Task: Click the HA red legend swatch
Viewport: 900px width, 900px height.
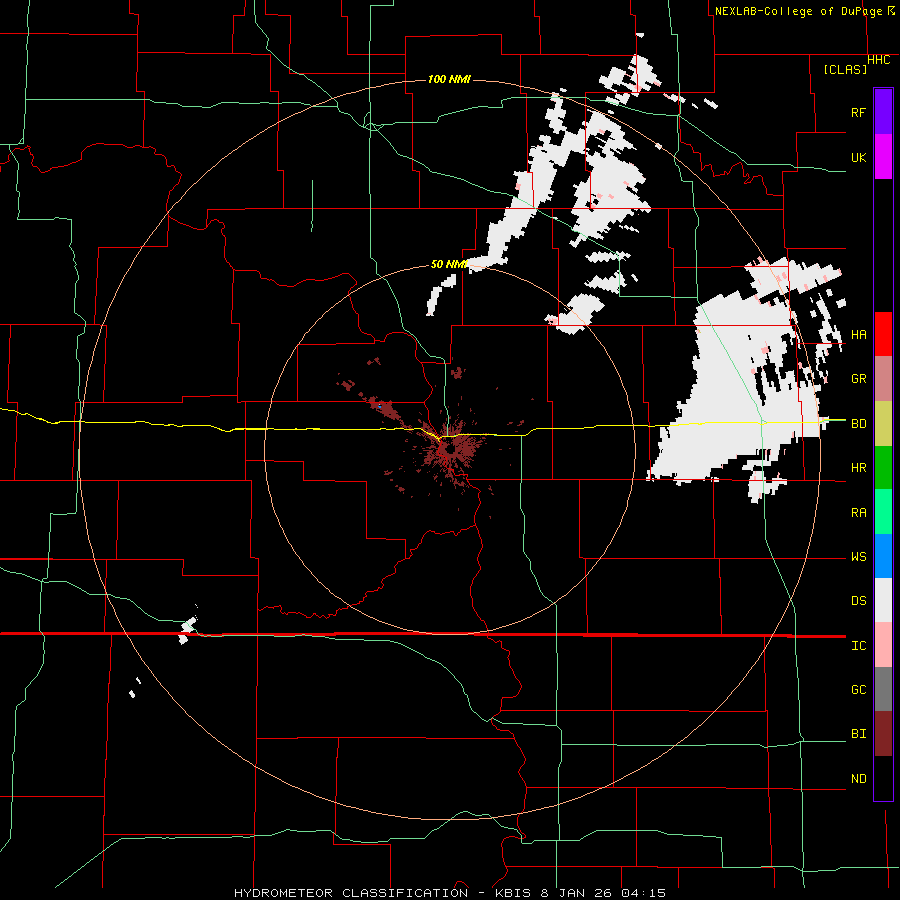Action: point(883,334)
